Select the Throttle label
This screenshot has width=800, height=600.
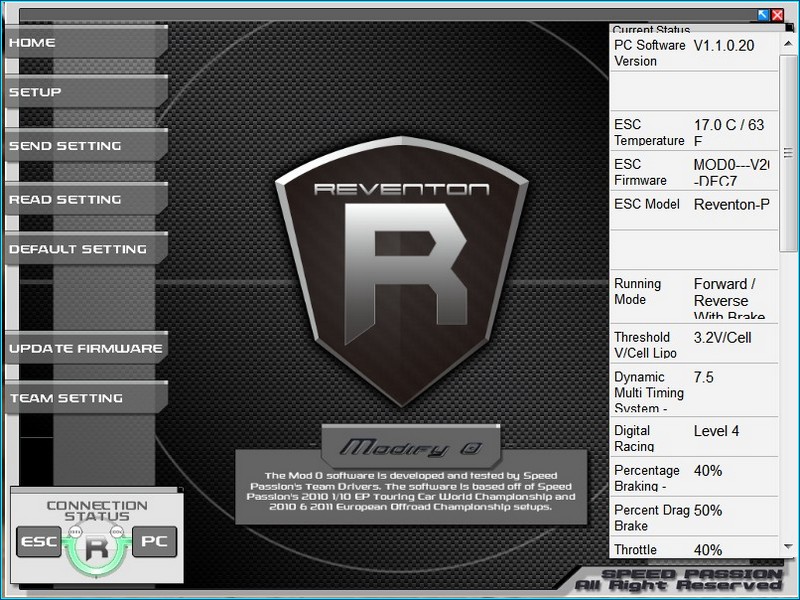(x=635, y=549)
